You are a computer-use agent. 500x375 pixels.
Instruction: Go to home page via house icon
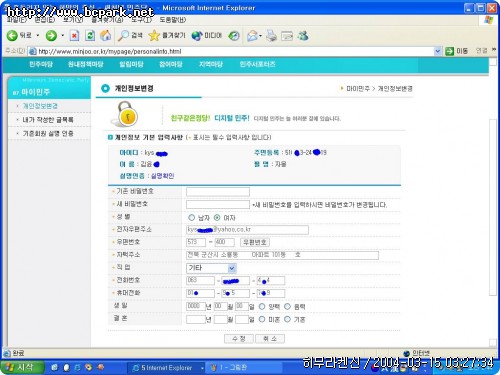106,35
